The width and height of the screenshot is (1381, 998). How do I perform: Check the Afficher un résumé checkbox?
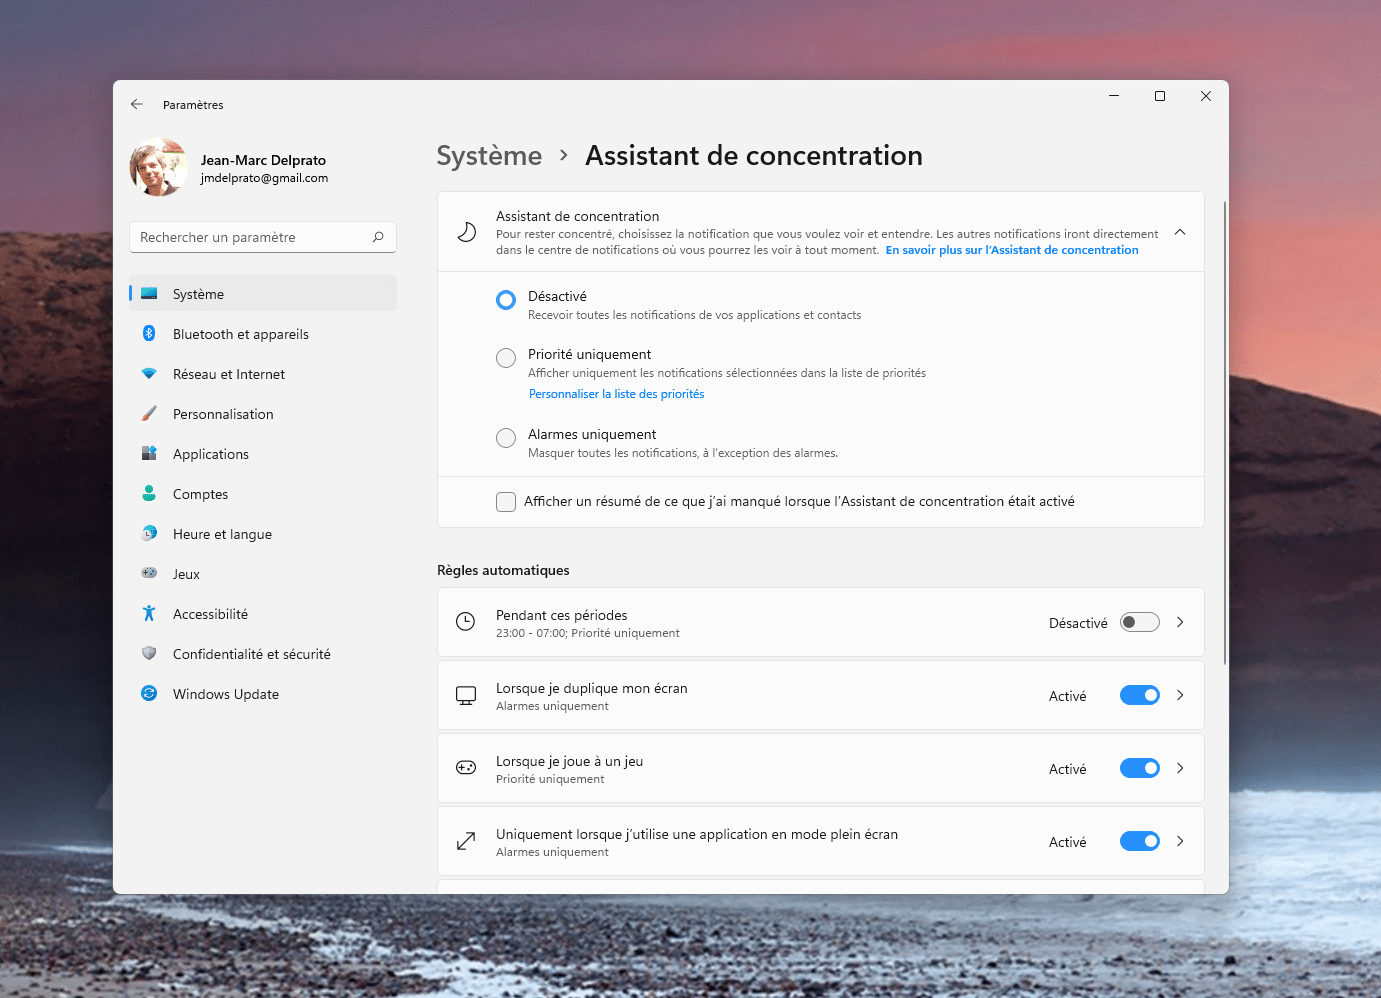[x=506, y=502]
